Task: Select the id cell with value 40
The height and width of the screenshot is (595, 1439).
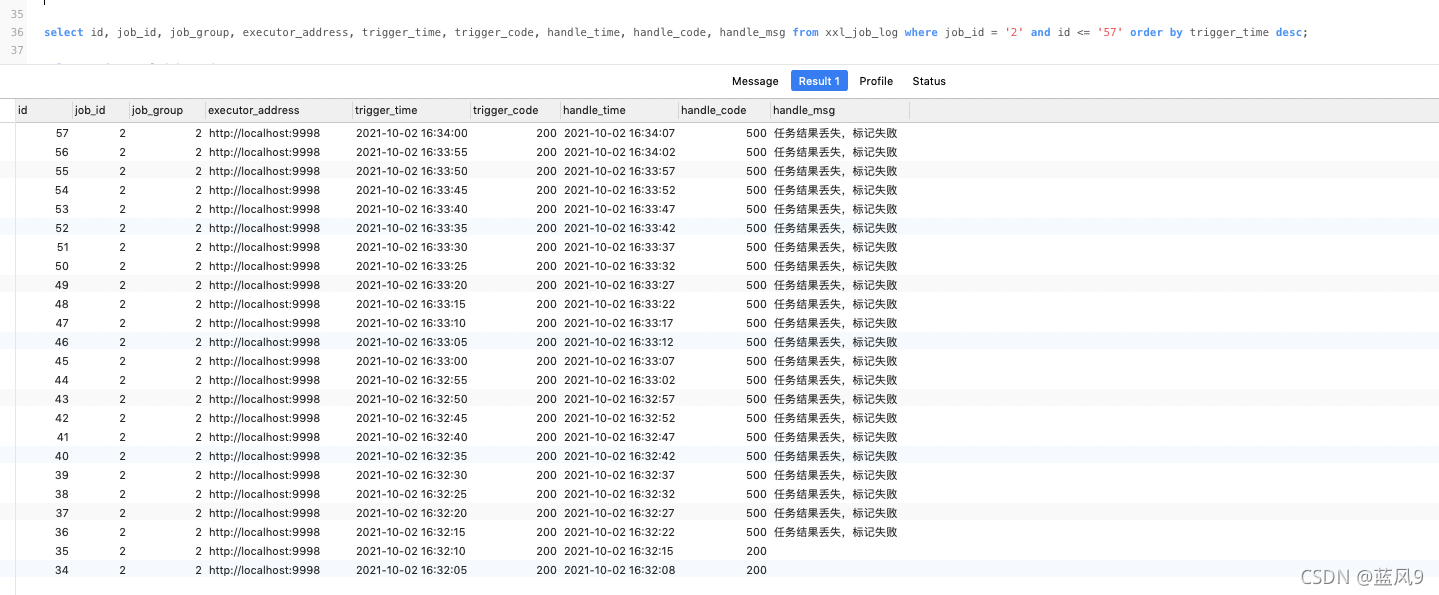Action: tap(62, 456)
